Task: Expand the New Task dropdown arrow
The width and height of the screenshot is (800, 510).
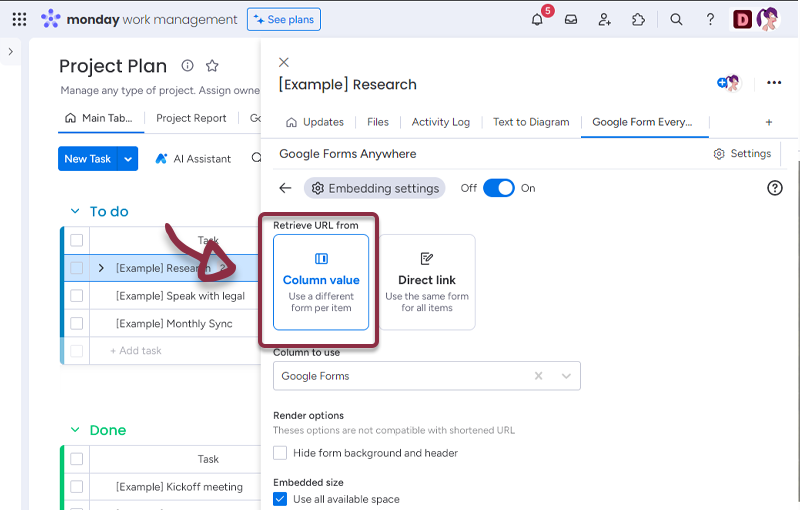Action: (128, 159)
